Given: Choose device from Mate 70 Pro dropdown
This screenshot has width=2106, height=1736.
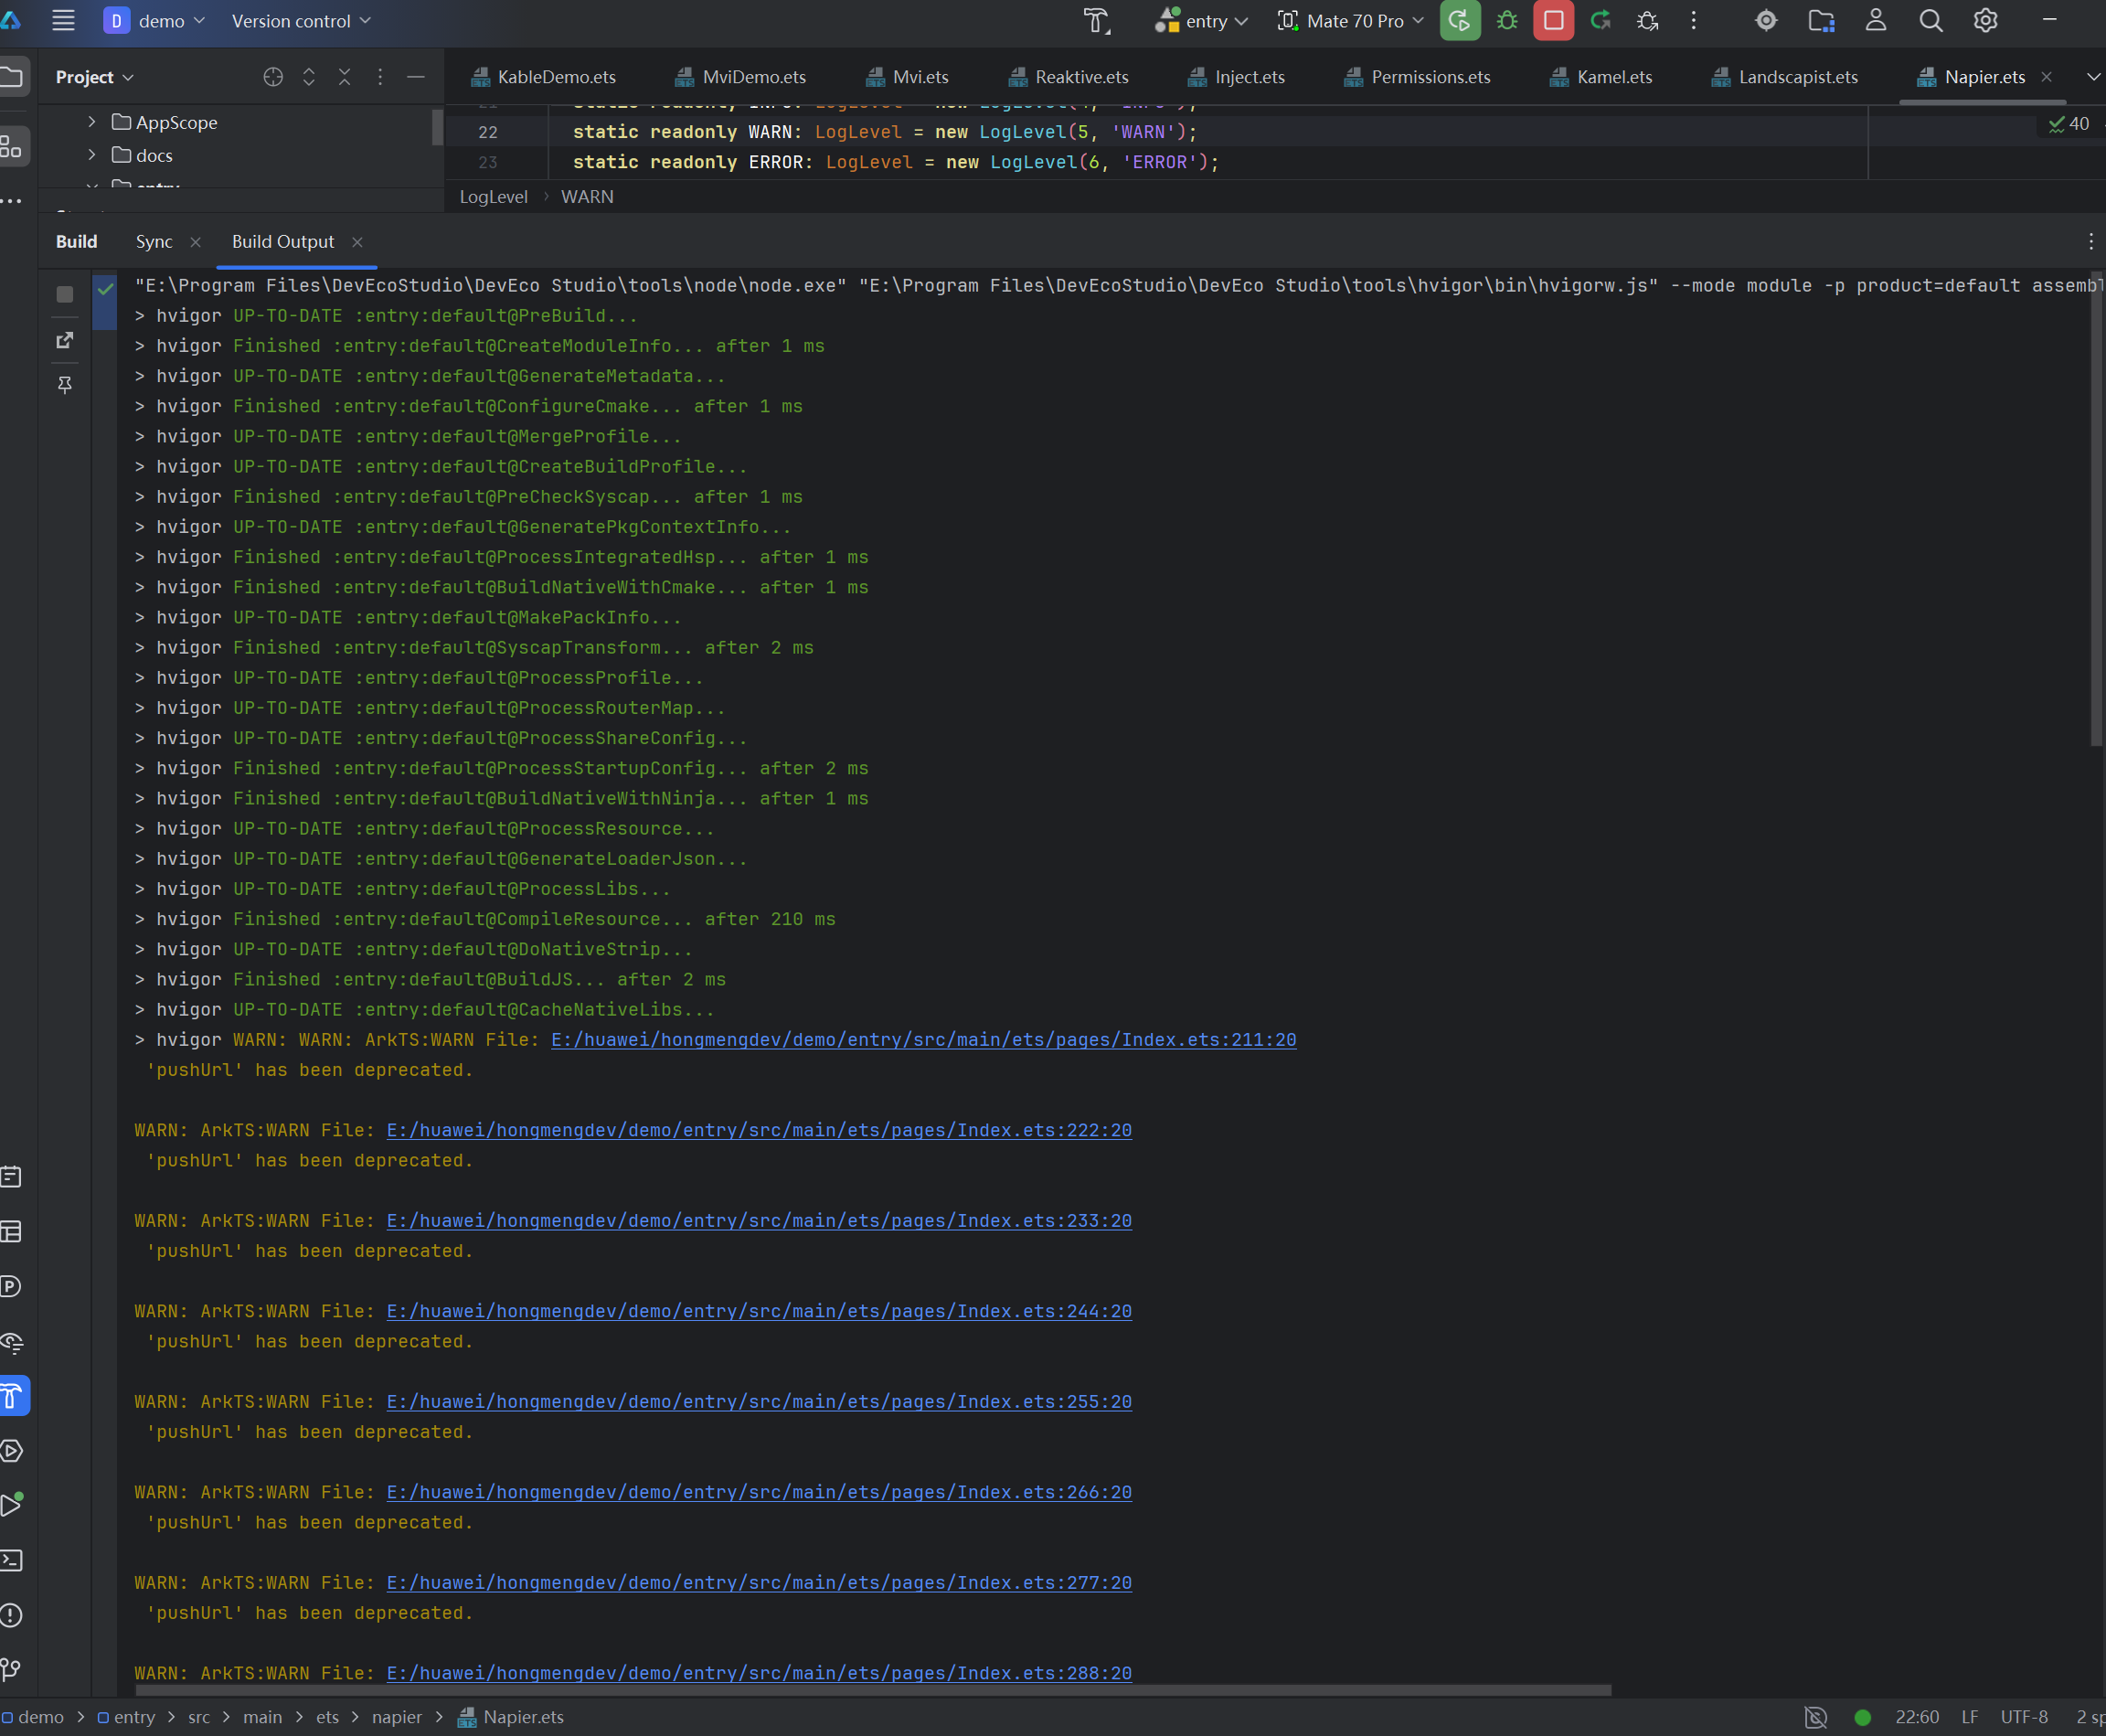Looking at the screenshot, I should click(1350, 21).
